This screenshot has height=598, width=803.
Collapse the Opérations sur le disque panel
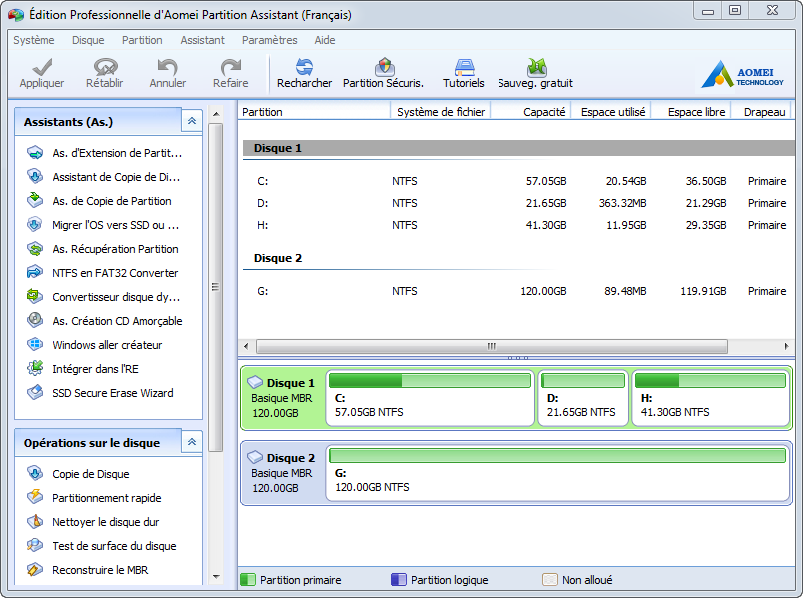click(191, 442)
